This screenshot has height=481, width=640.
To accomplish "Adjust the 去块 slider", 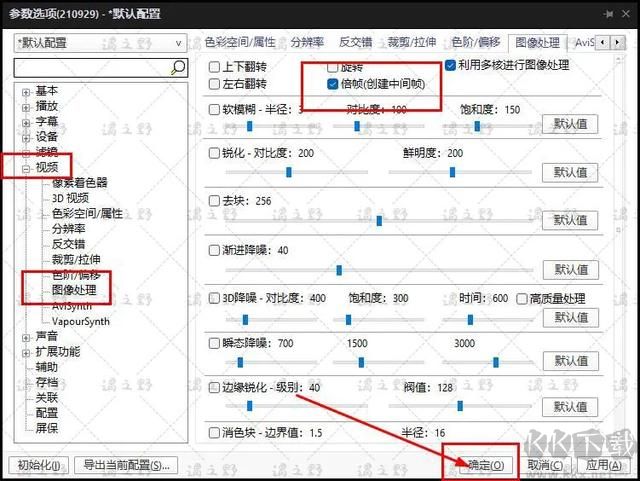I will [379, 221].
